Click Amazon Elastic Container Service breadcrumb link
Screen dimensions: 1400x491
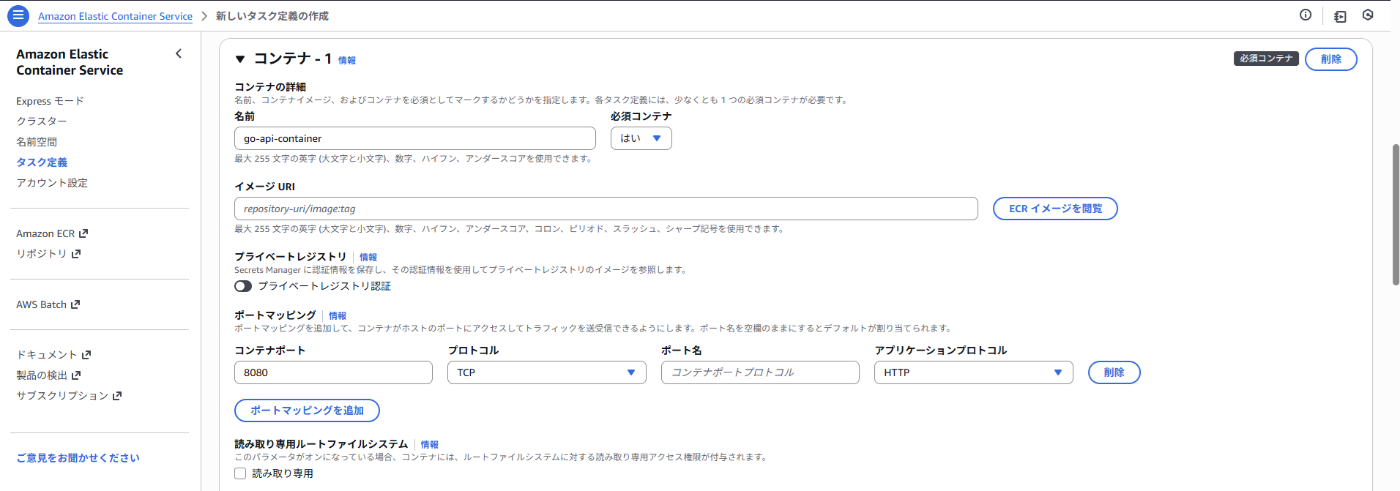[x=115, y=16]
